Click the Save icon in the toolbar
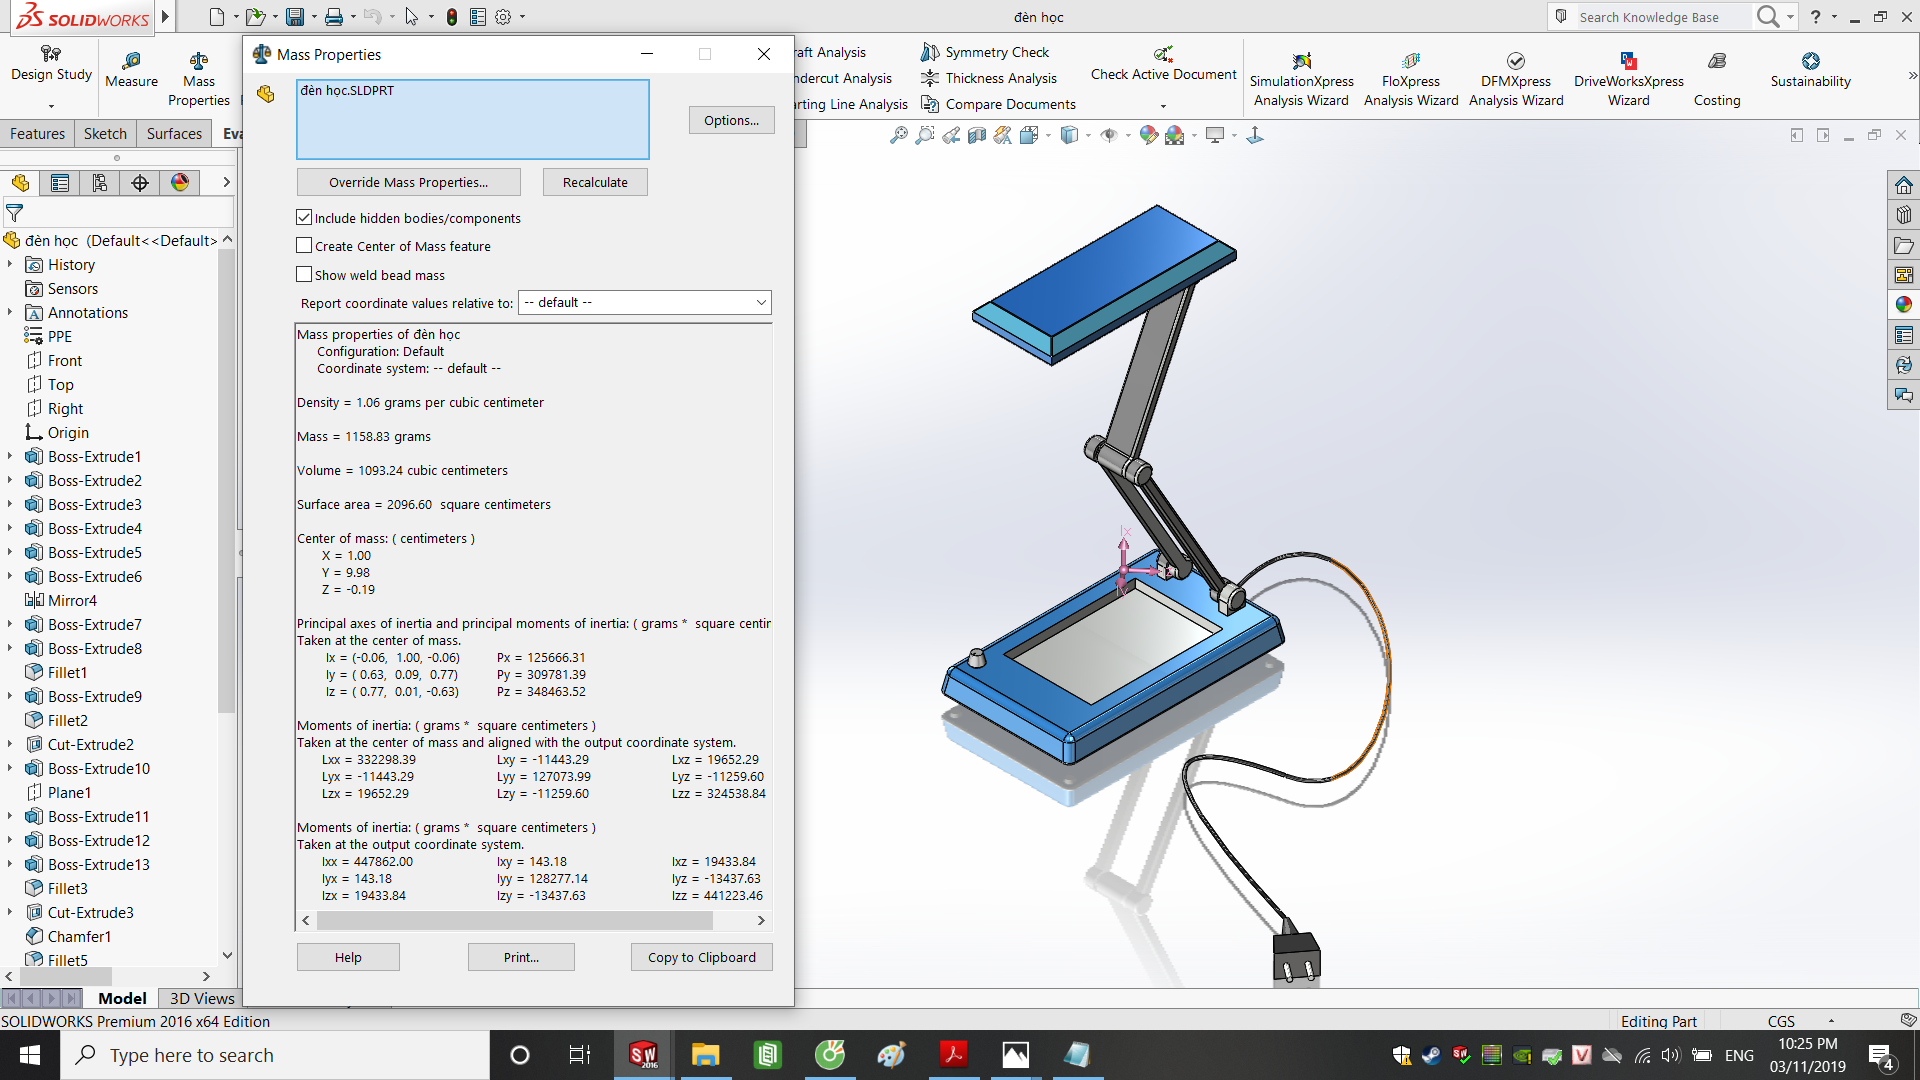This screenshot has height=1080, width=1920. (x=295, y=17)
